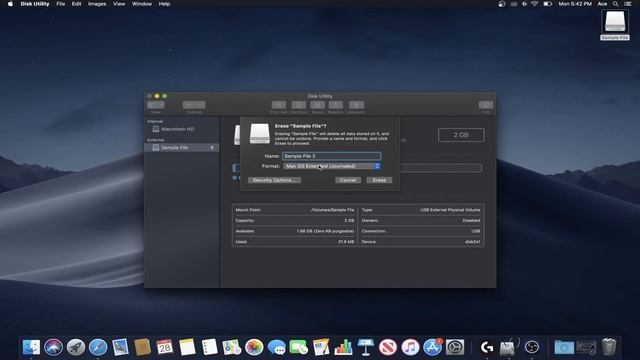
Task: Click the Partition toolbar icon
Action: (x=298, y=105)
